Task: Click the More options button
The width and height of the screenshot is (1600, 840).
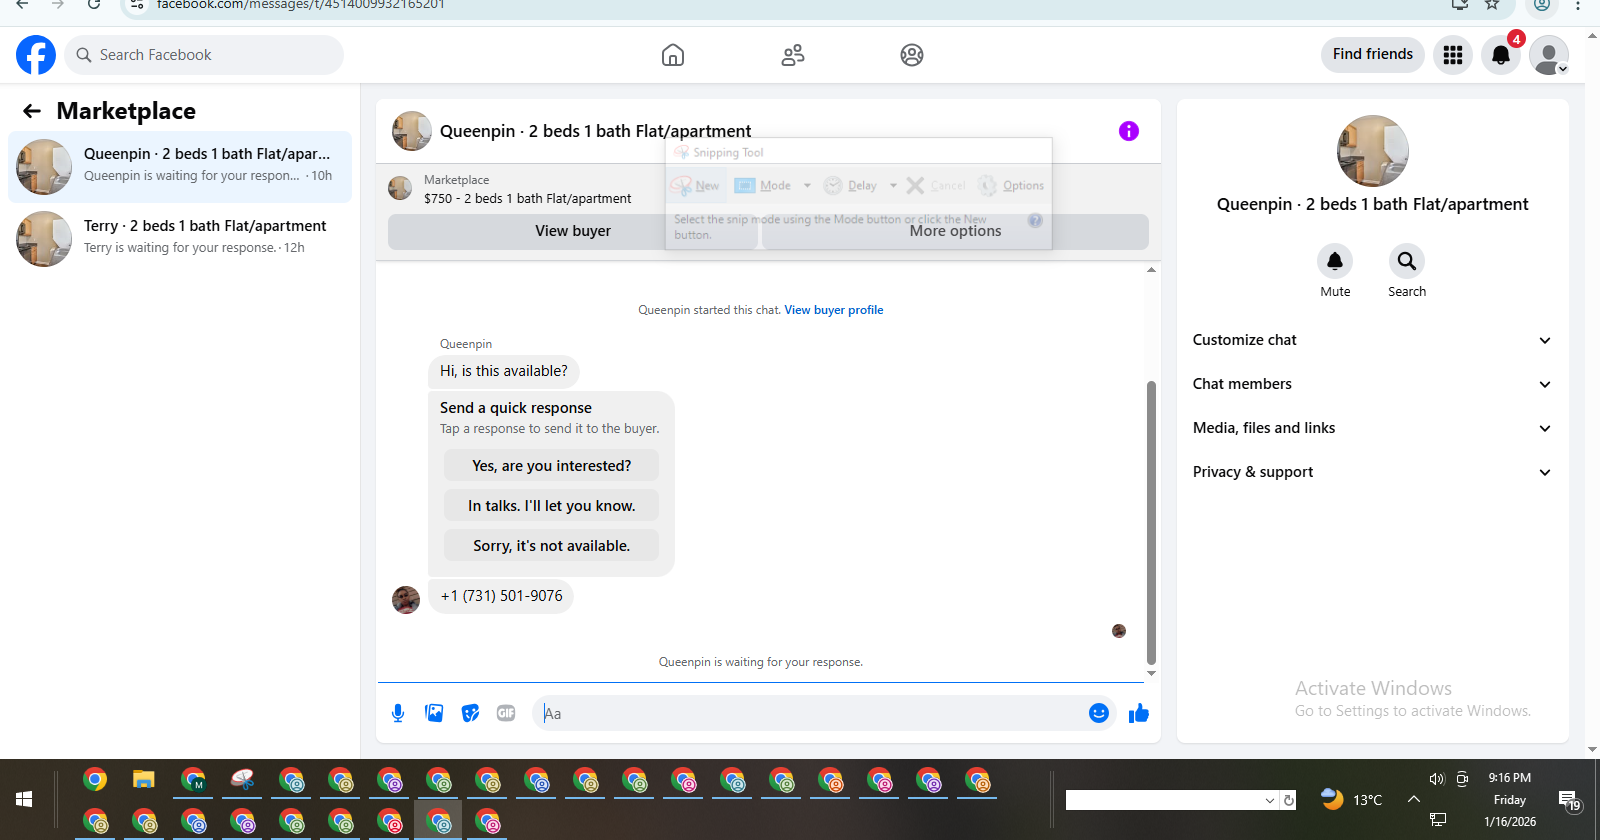Action: coord(955,231)
